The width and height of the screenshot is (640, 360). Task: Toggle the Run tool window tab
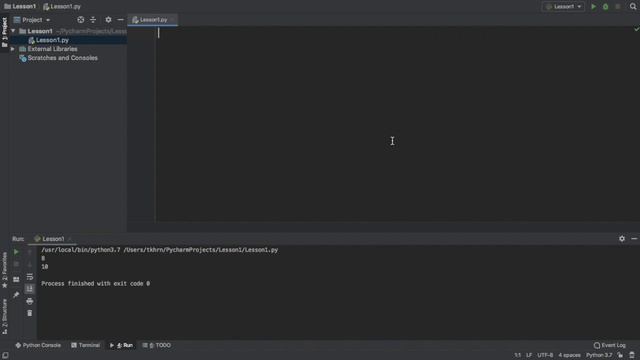pos(121,345)
